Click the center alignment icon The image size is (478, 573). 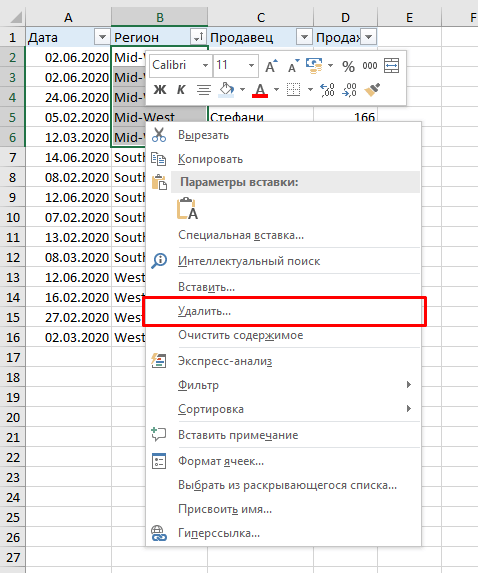(204, 90)
